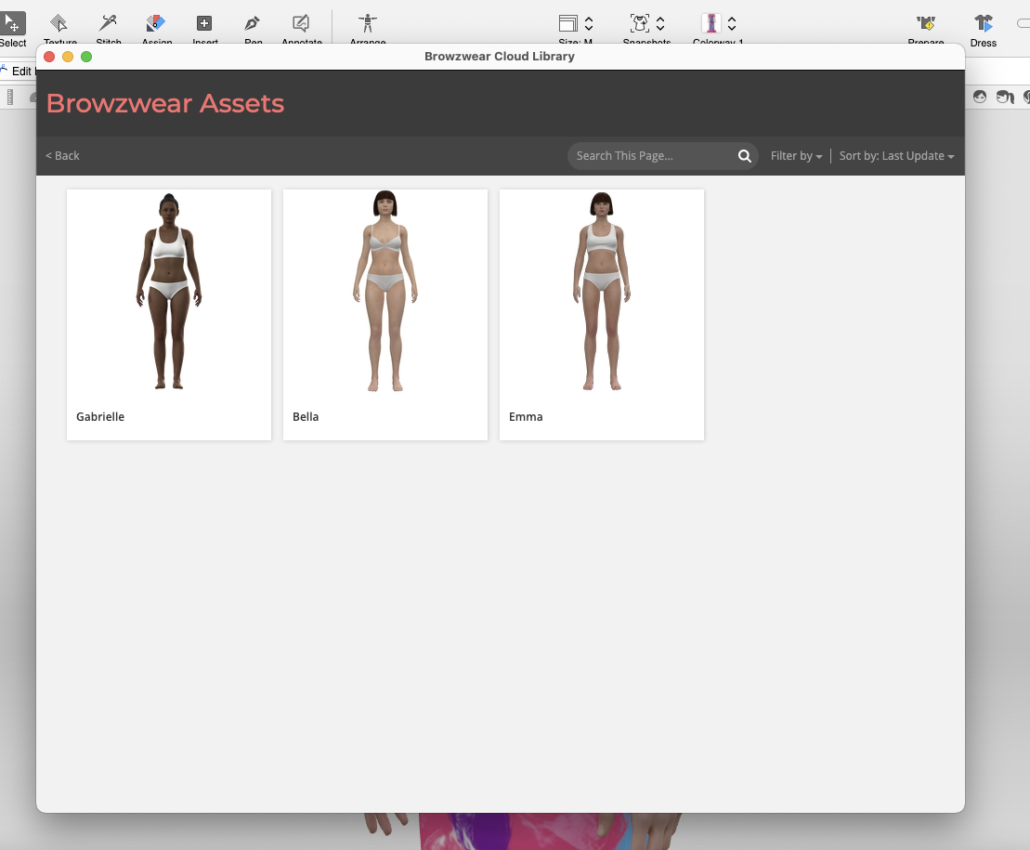Open the Sort by Last Update menu
This screenshot has width=1030, height=850.
tap(896, 156)
